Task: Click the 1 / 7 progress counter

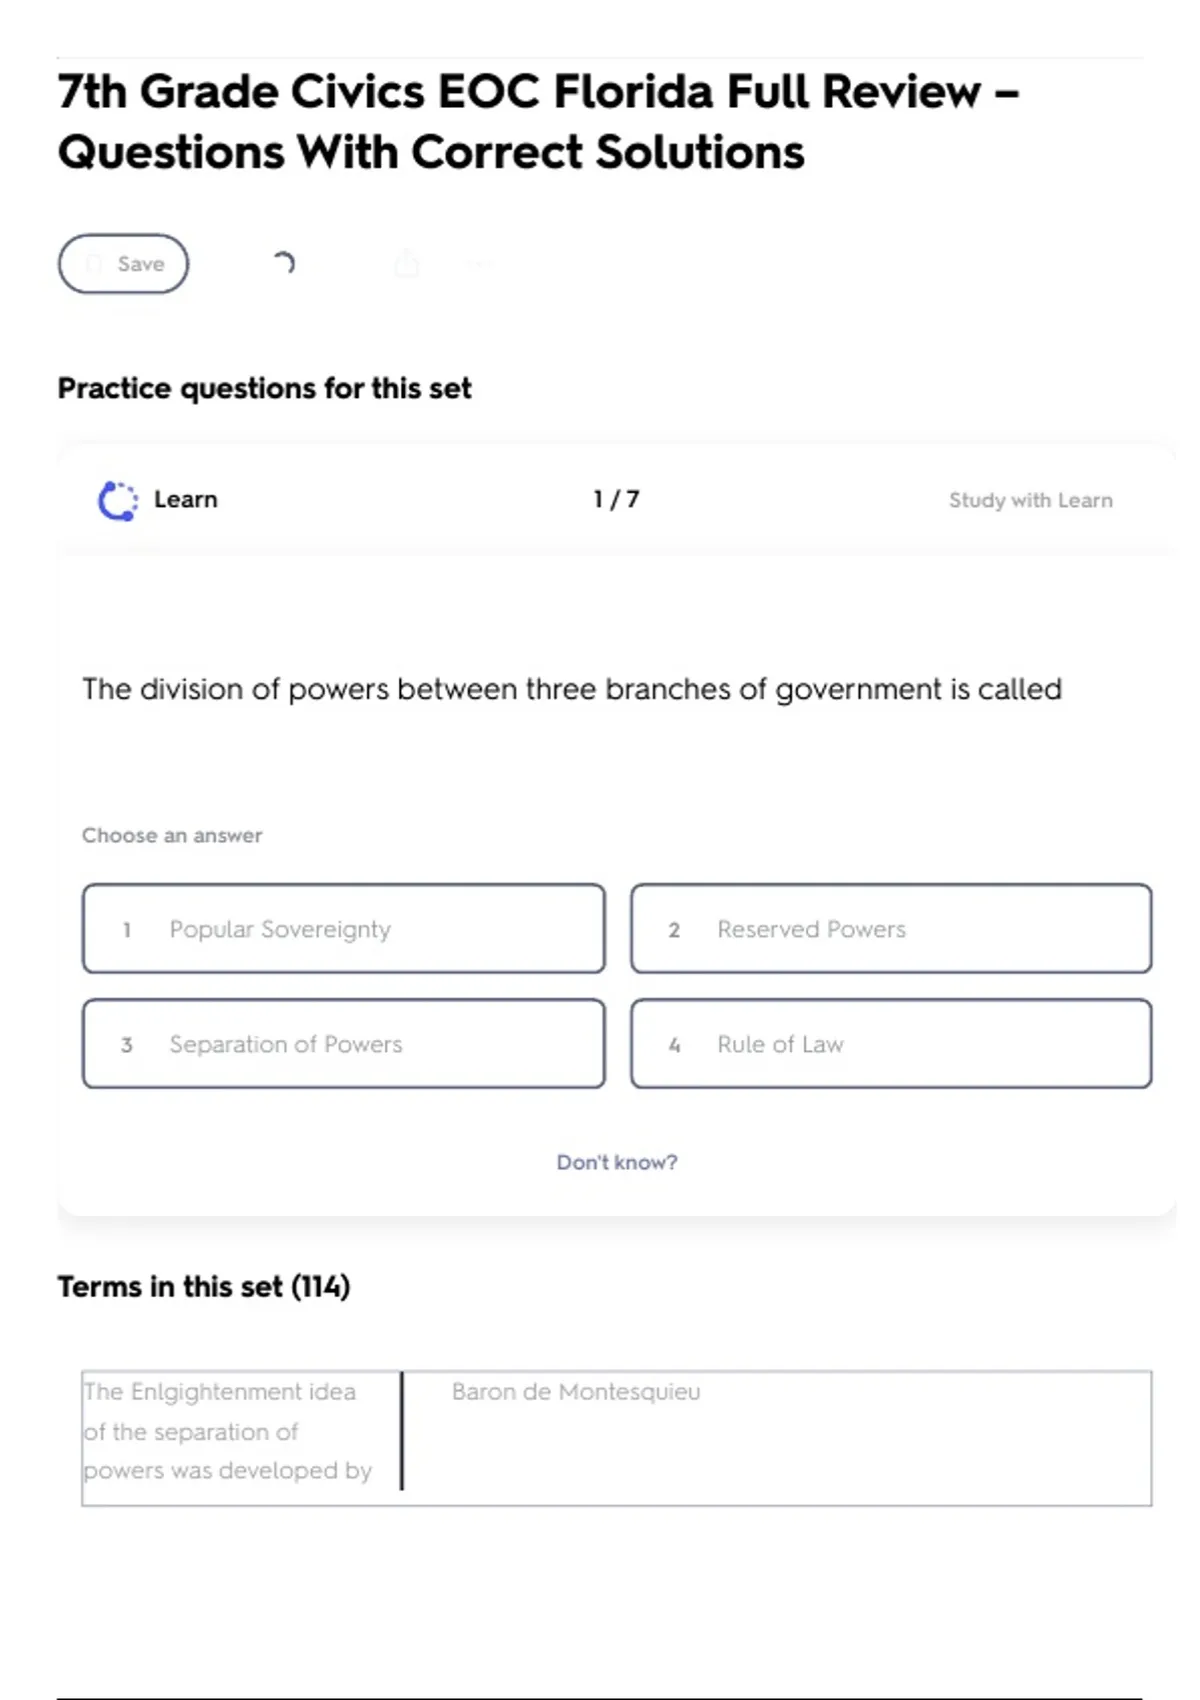Action: (x=616, y=499)
